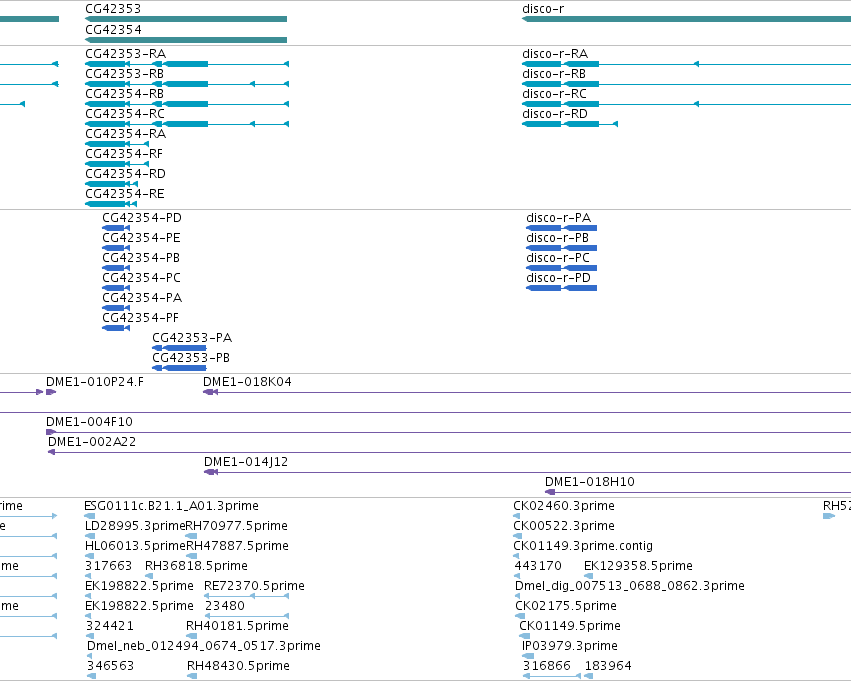Click EST CK01149.5prime
The height and width of the screenshot is (681, 851).
click(570, 626)
